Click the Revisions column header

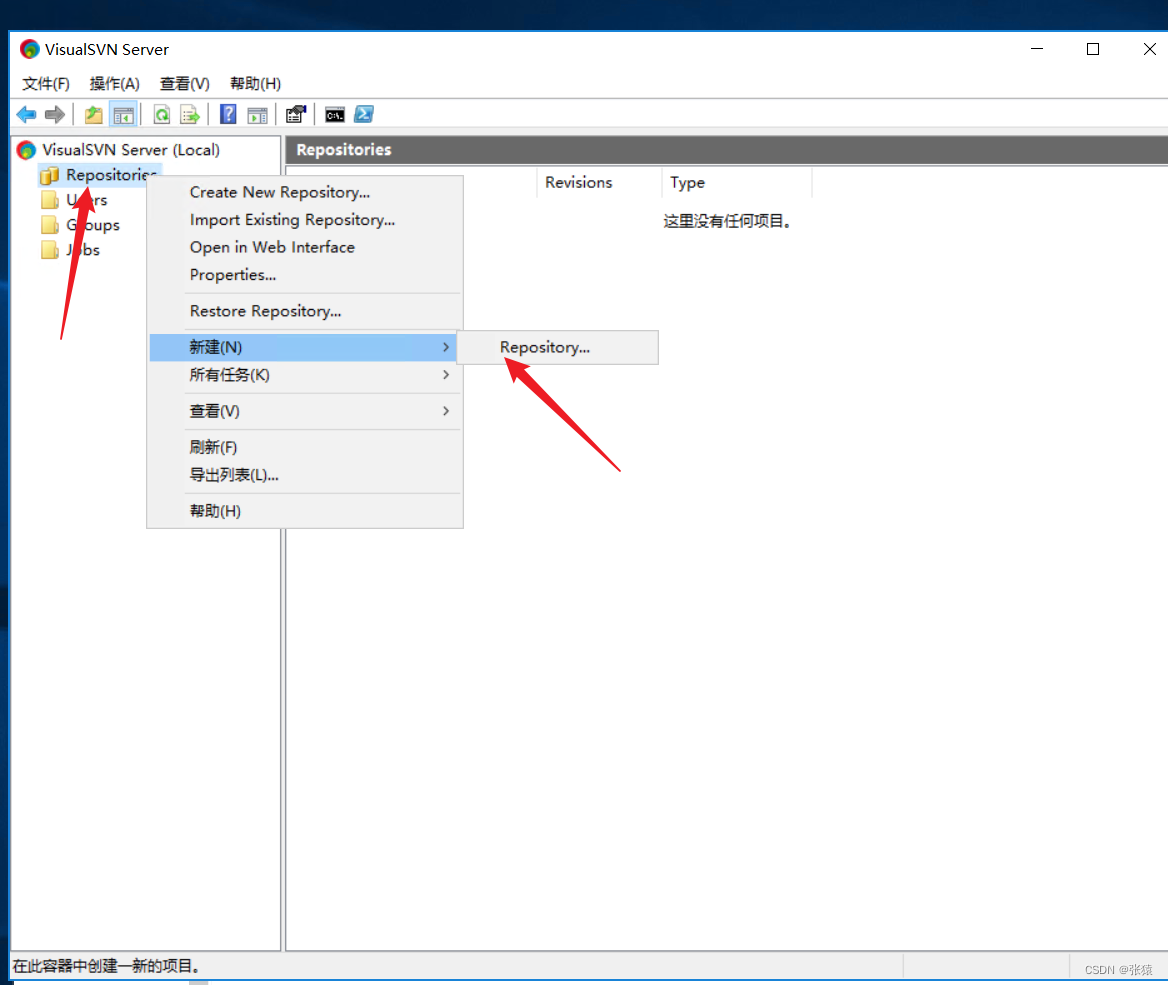[x=579, y=183]
